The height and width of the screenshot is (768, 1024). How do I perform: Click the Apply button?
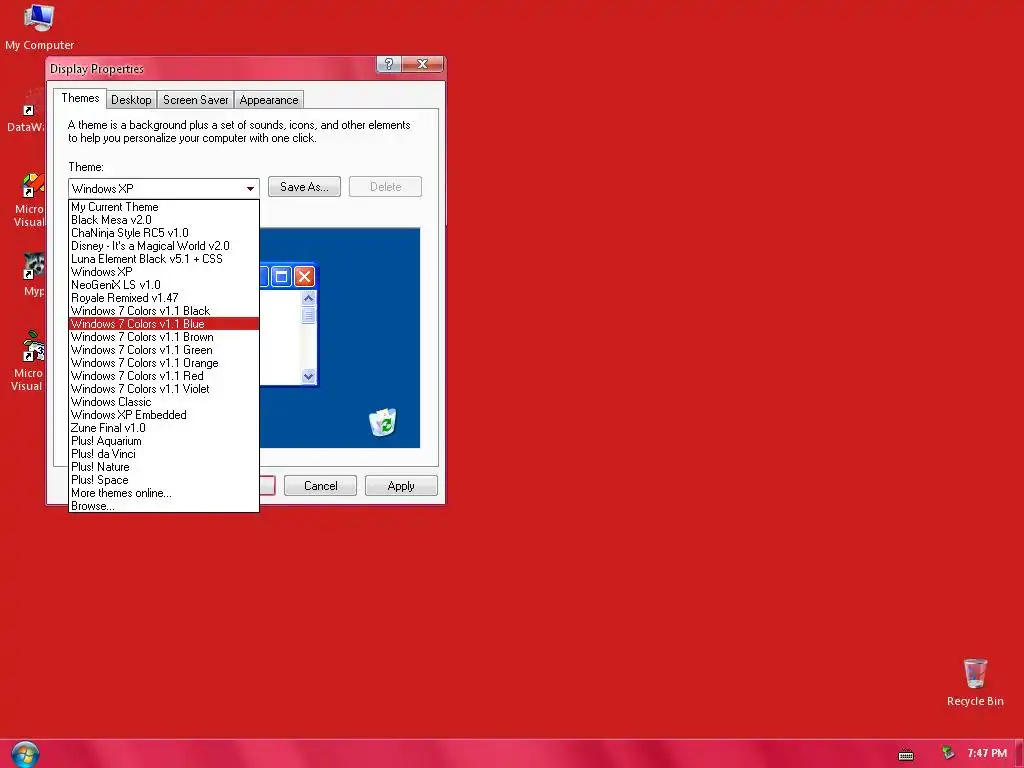coord(401,486)
